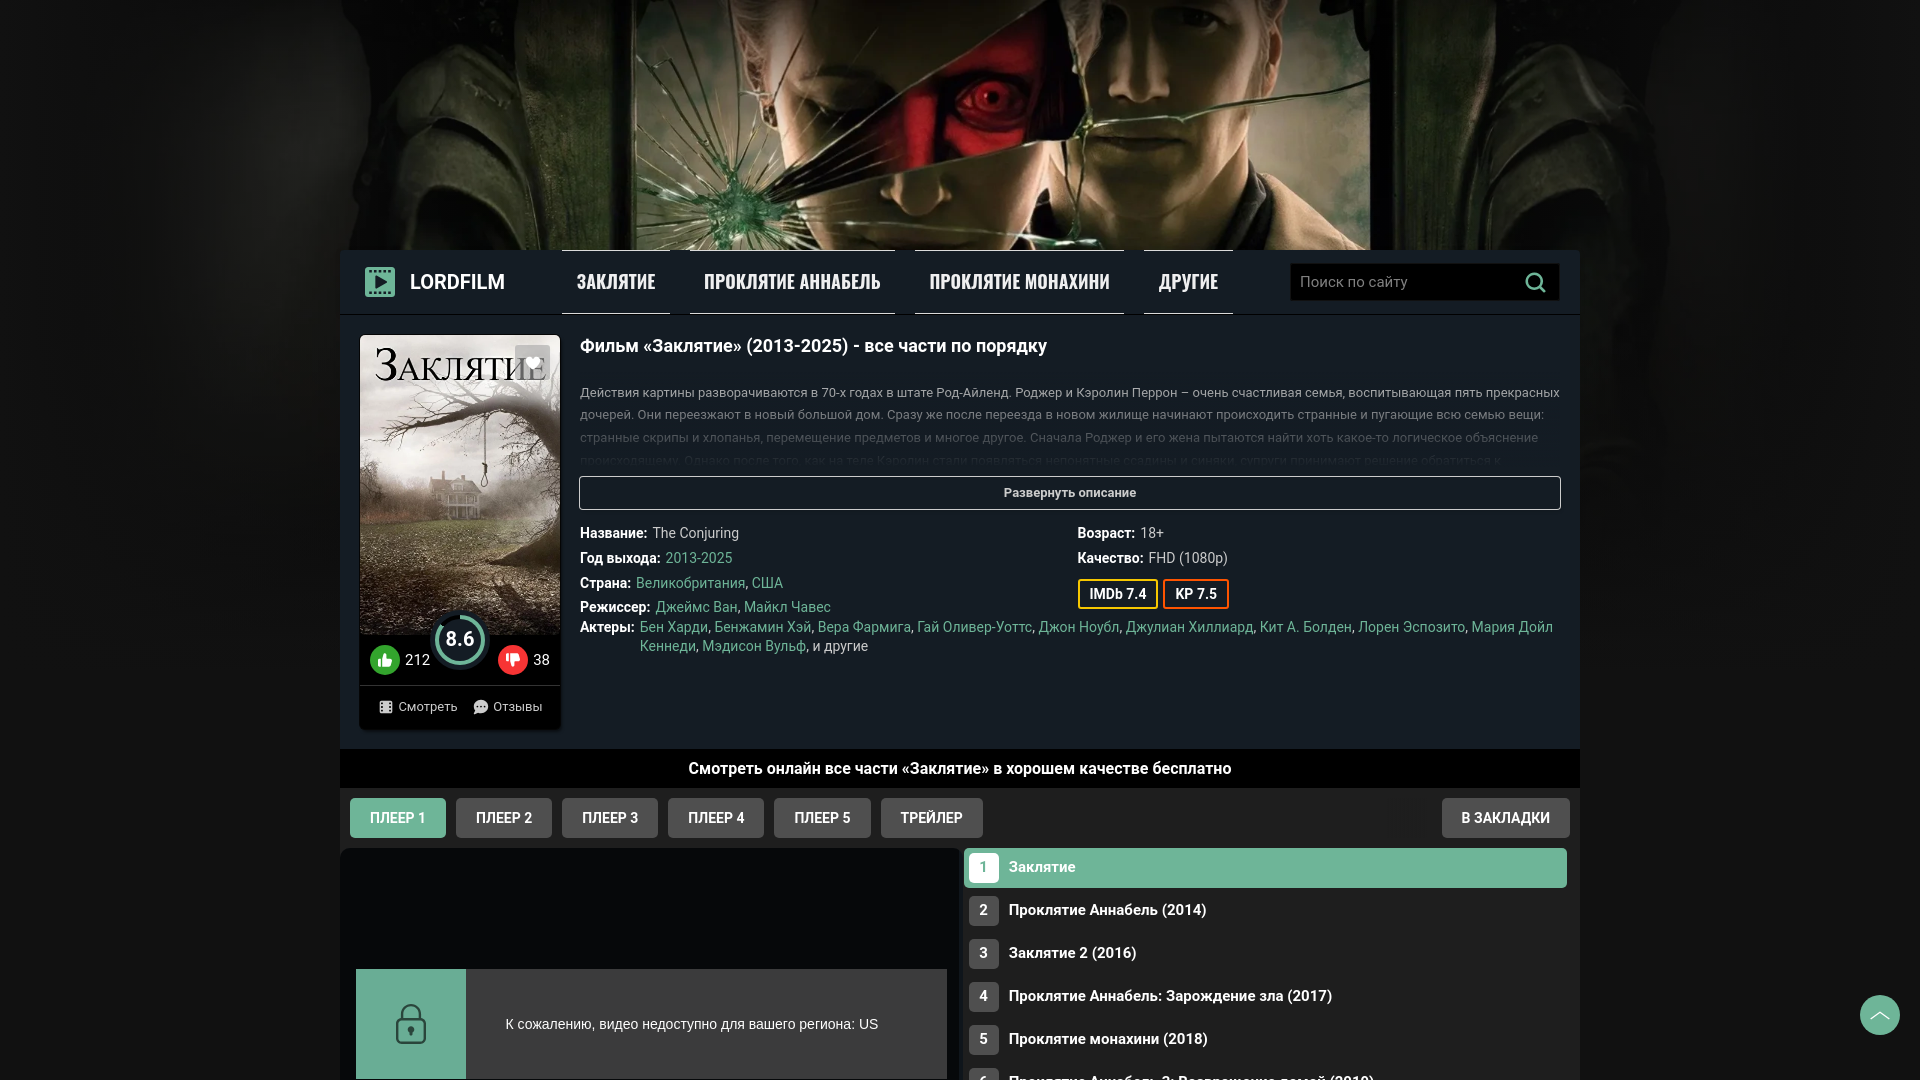The width and height of the screenshot is (1920, 1080).
Task: Open the ПРОКЛЯТИЕ АННАБЕЛЬ menu item
Action: [792, 282]
